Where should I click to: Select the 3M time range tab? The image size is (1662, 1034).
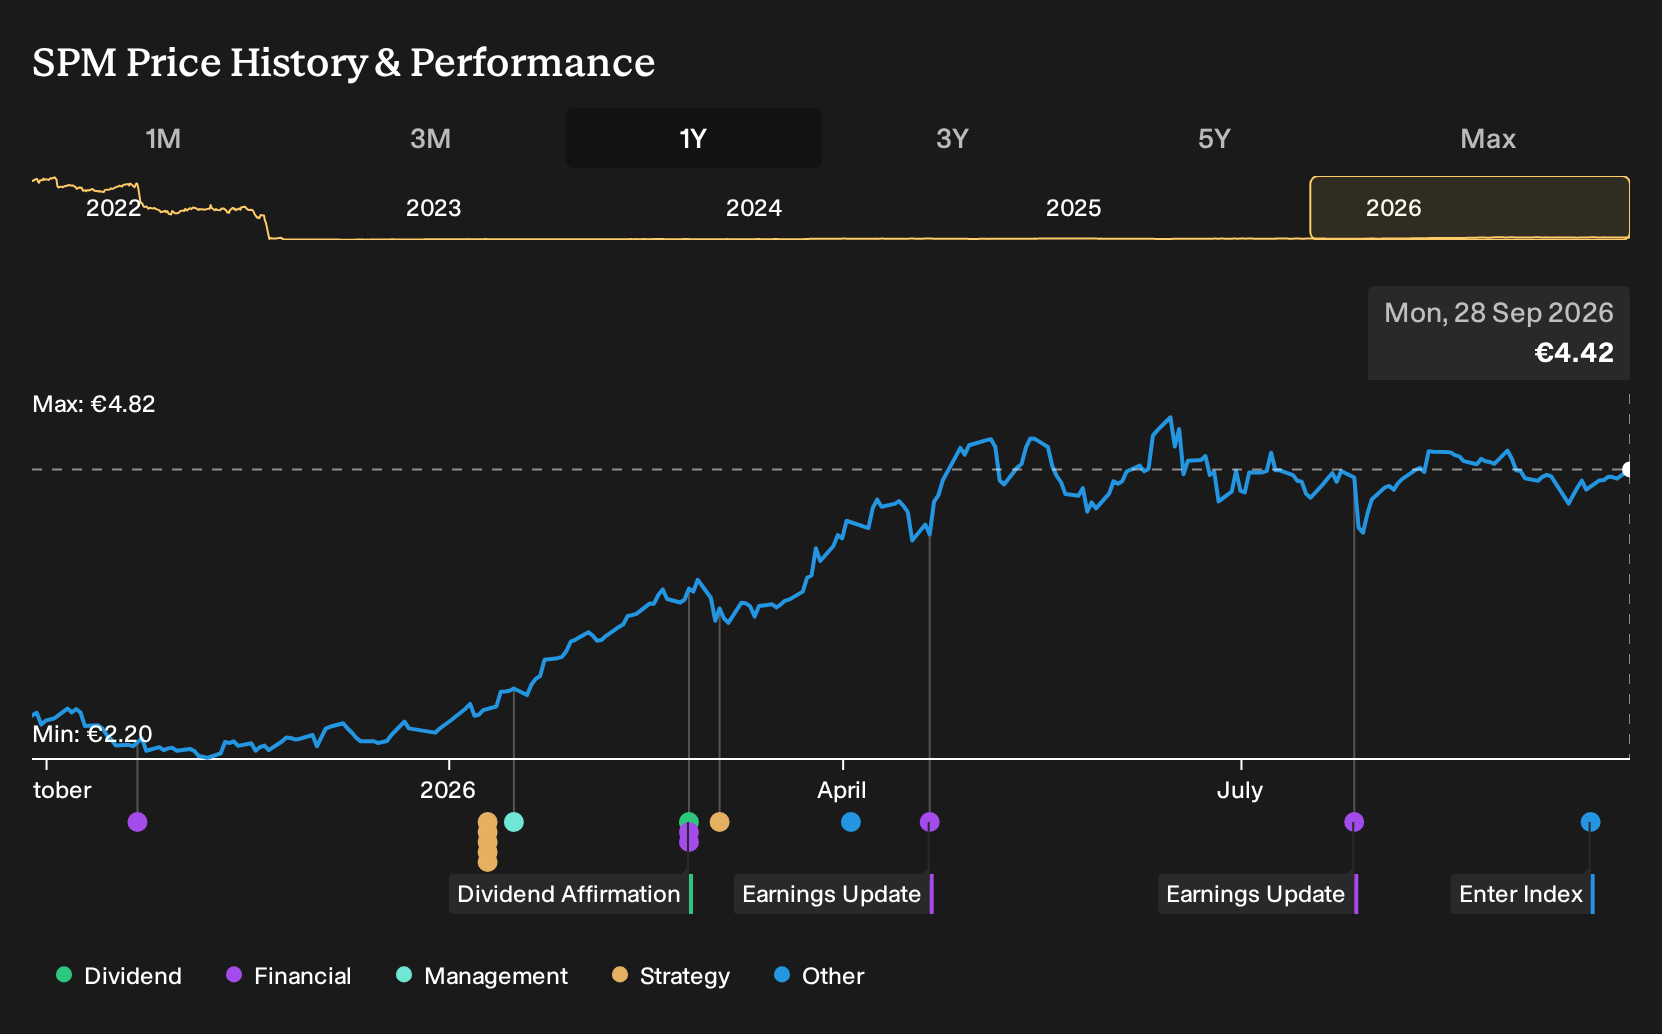[430, 138]
